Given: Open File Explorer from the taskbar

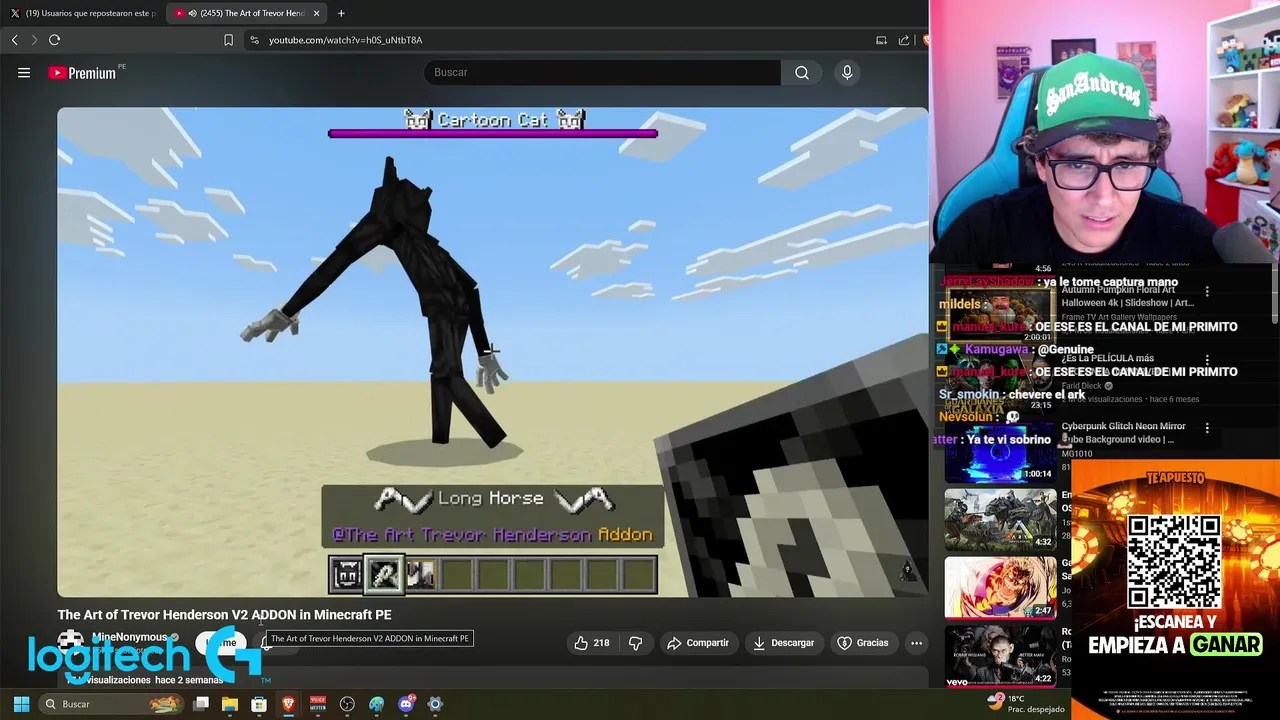Looking at the screenshot, I should 230,704.
